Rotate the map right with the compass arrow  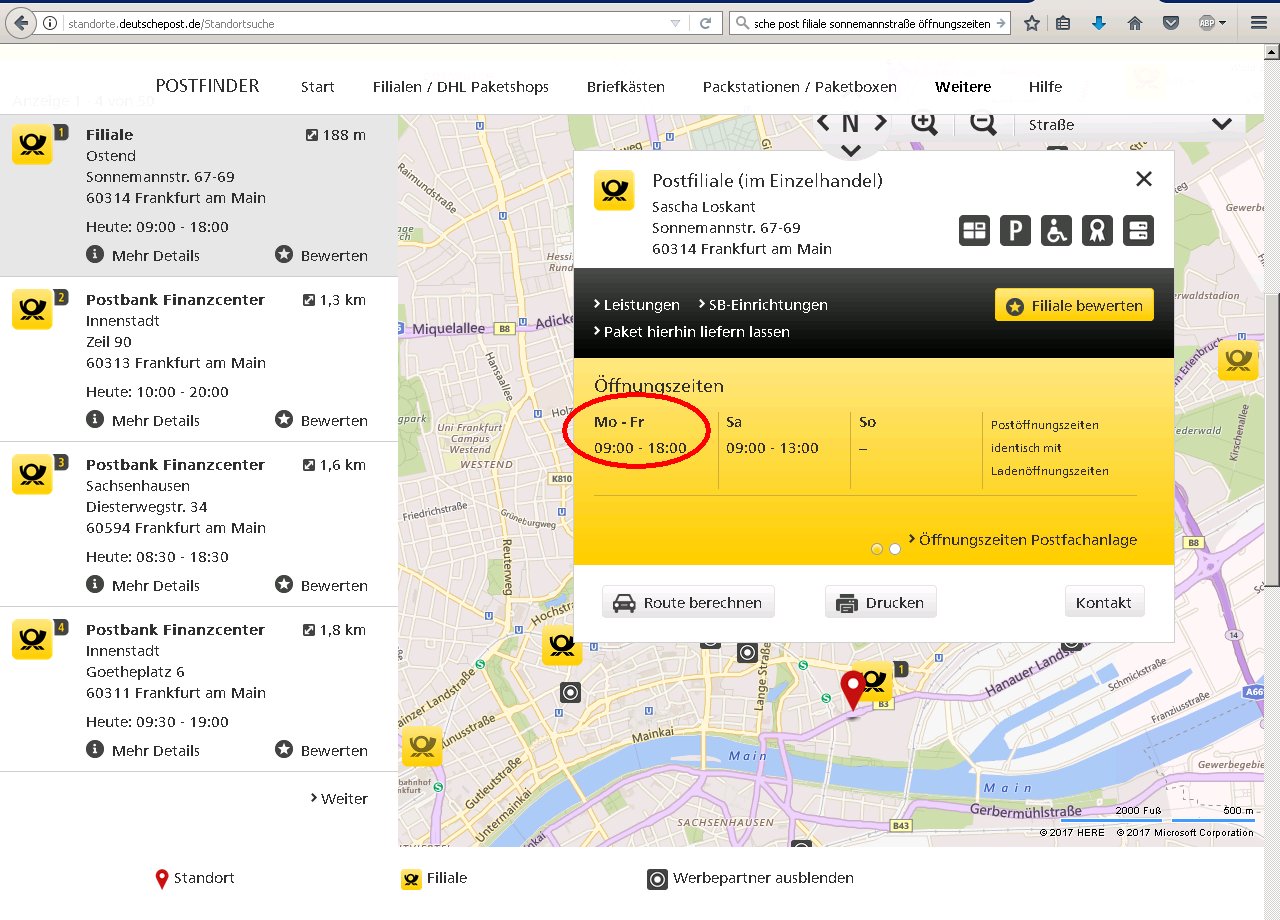point(881,122)
